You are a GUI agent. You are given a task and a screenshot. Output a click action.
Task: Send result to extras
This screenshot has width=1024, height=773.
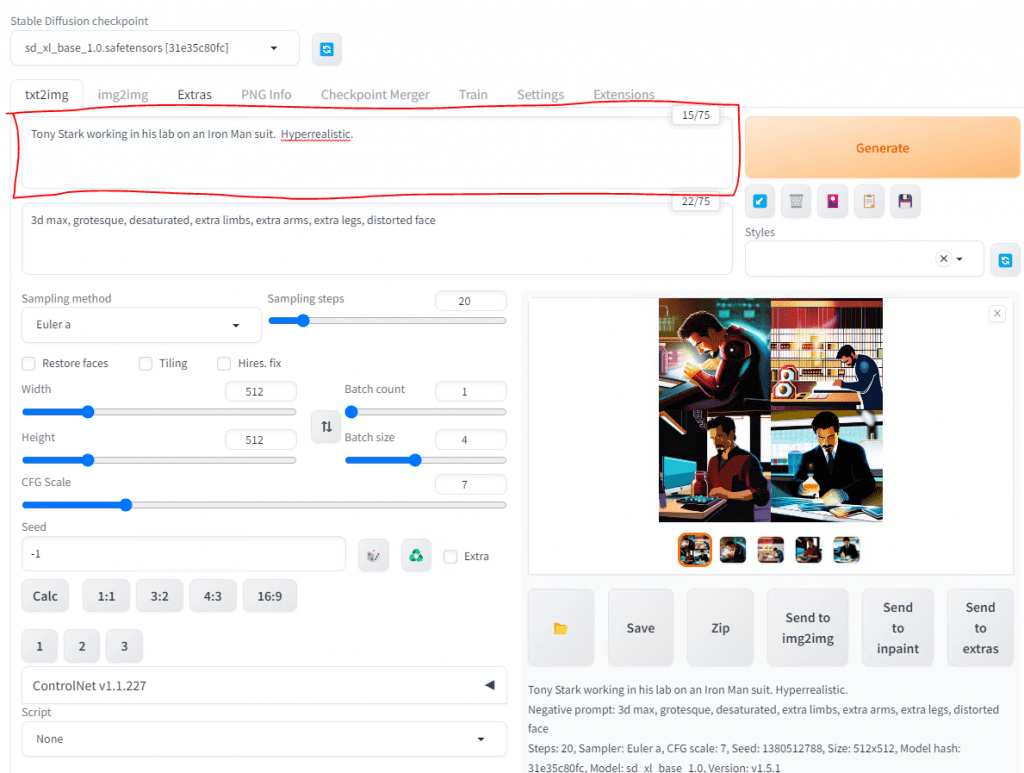coord(980,627)
